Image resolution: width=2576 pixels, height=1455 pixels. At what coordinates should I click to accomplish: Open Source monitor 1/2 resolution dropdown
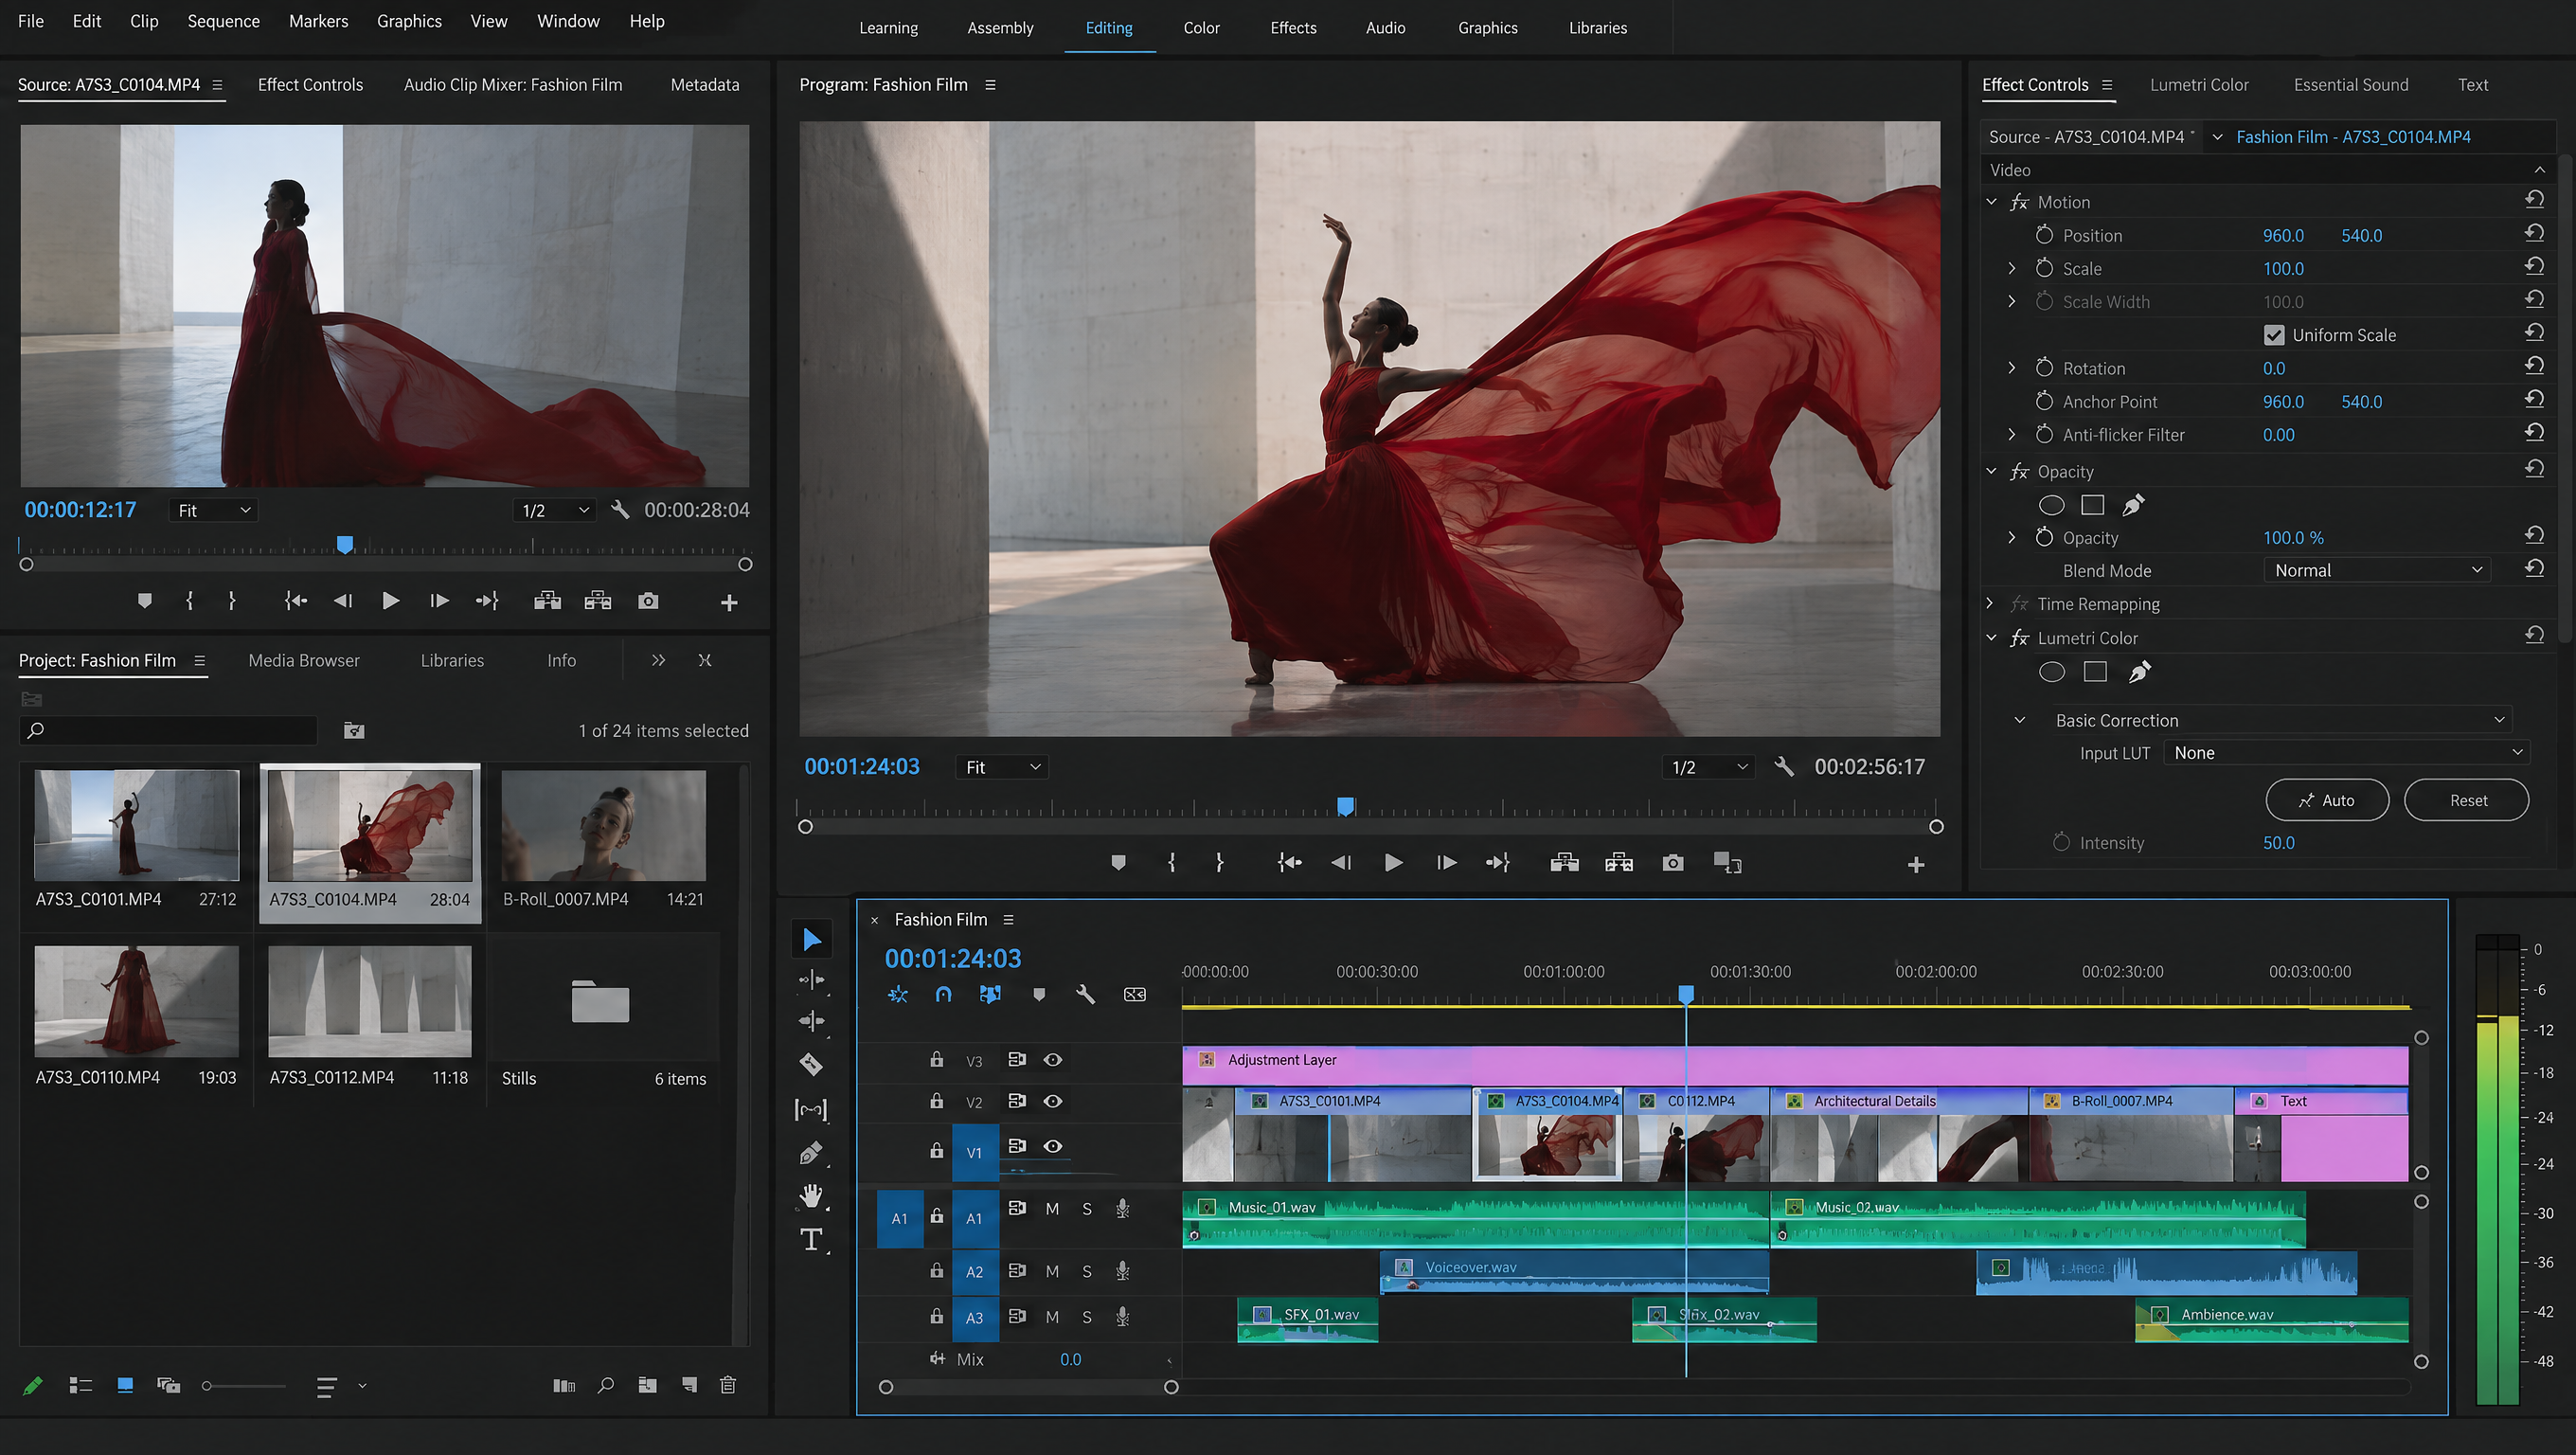point(555,510)
